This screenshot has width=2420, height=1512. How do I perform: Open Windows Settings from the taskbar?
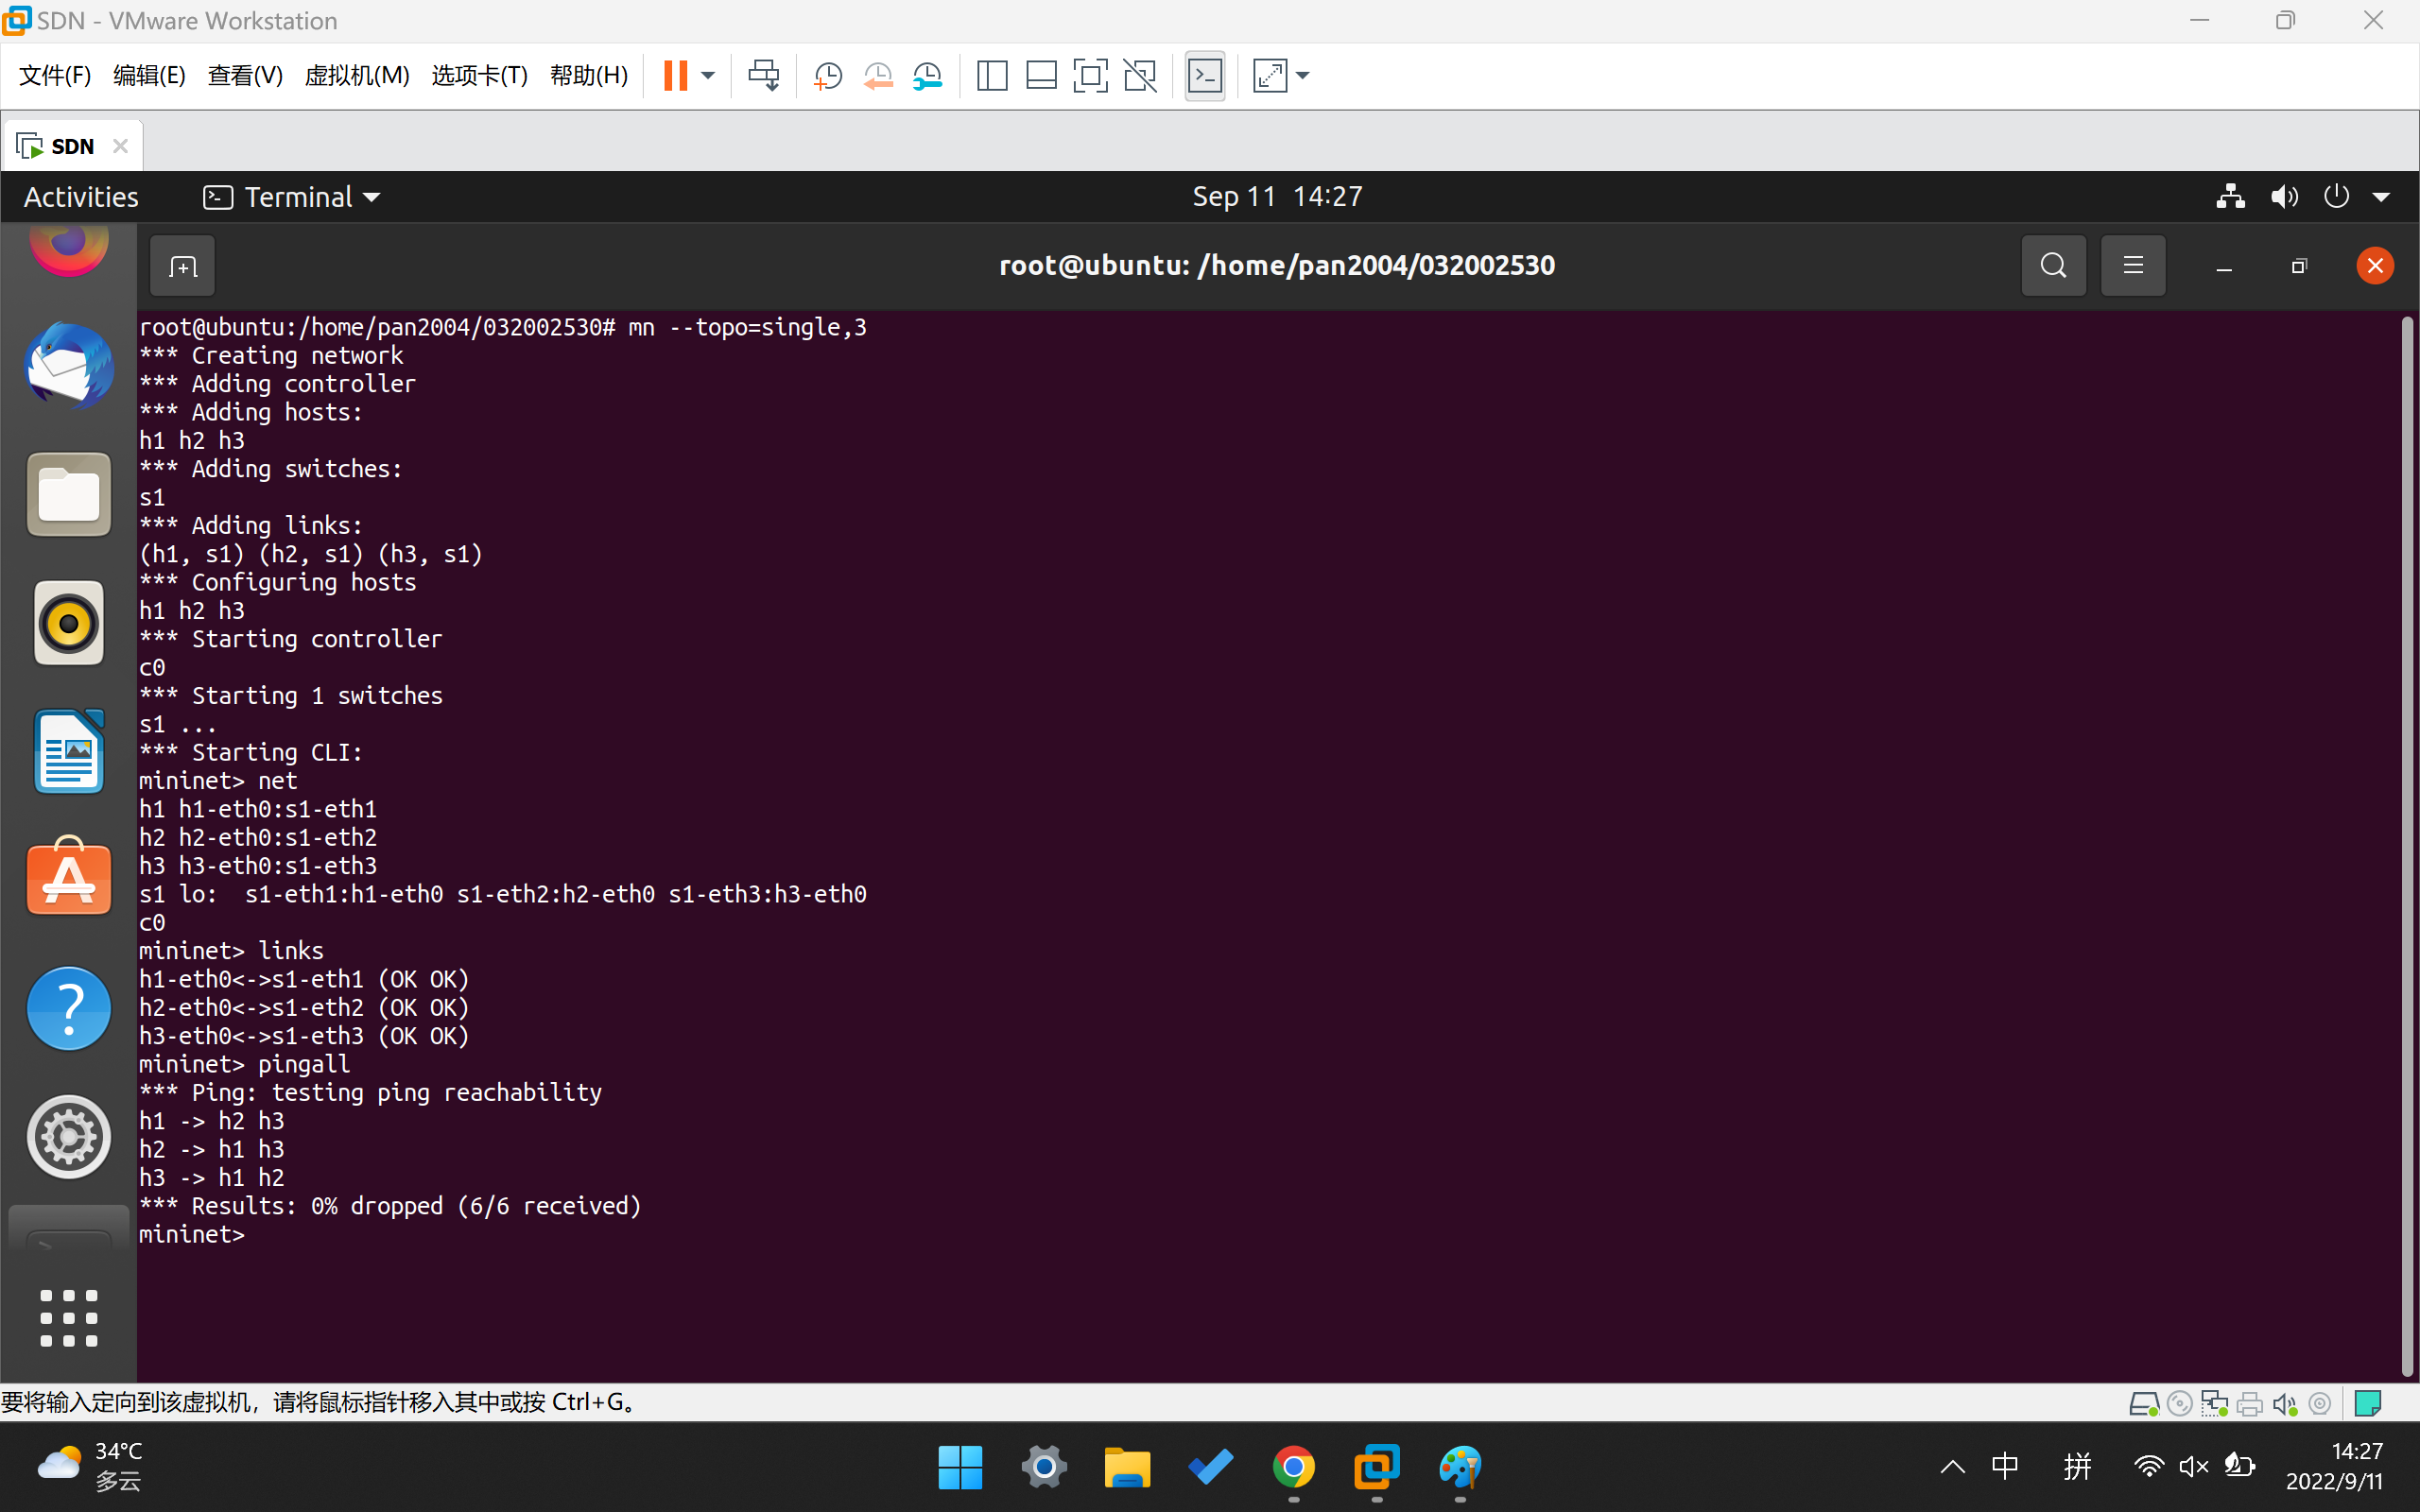pos(1044,1467)
